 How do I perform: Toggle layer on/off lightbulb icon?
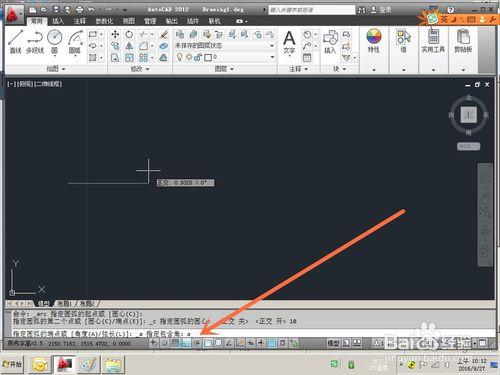tap(180, 57)
